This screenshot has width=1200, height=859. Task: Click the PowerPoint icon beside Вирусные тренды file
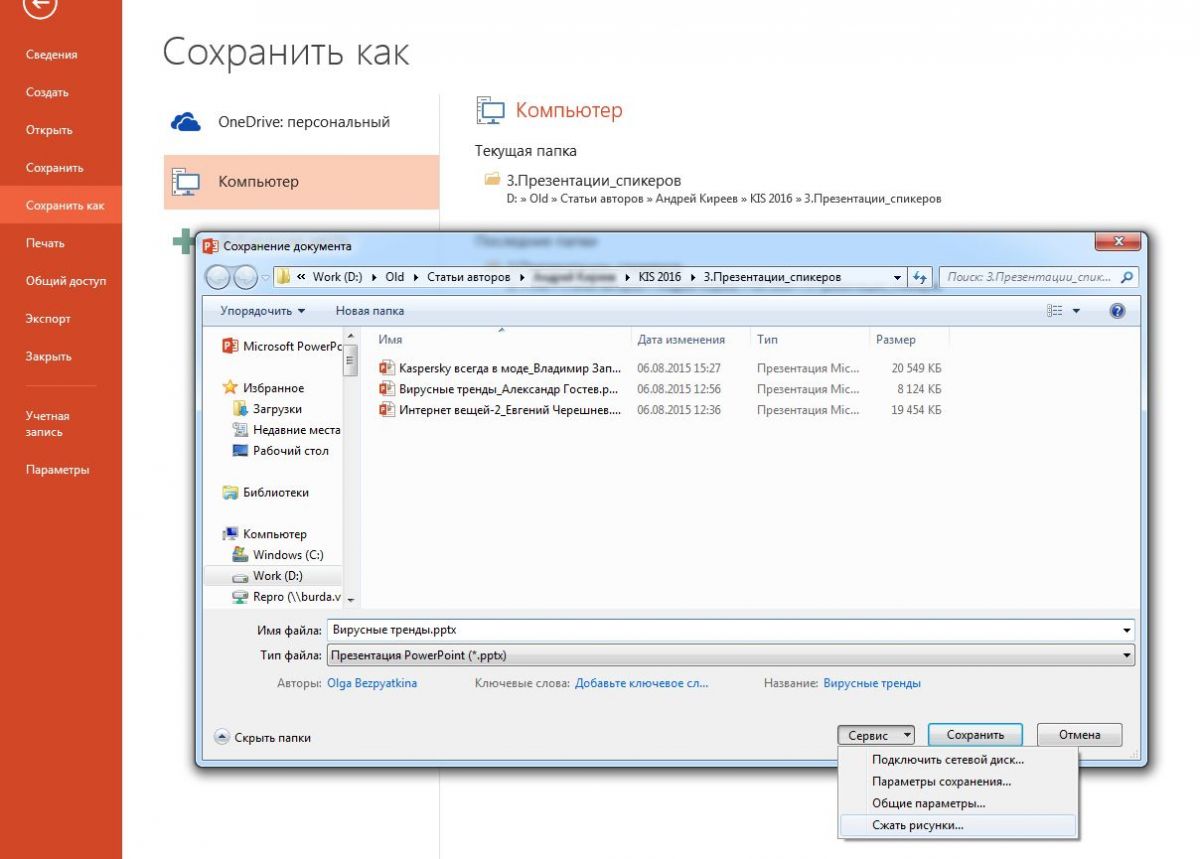[x=387, y=389]
